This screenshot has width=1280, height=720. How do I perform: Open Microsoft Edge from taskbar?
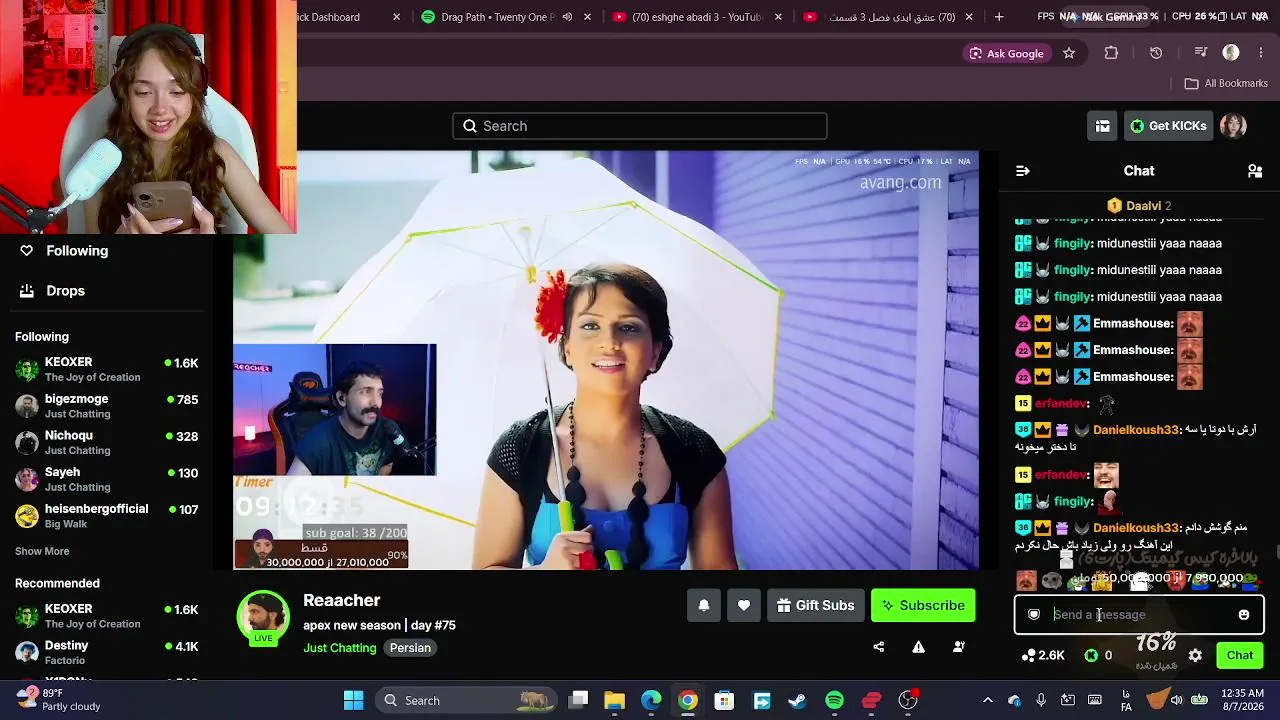pyautogui.click(x=651, y=700)
